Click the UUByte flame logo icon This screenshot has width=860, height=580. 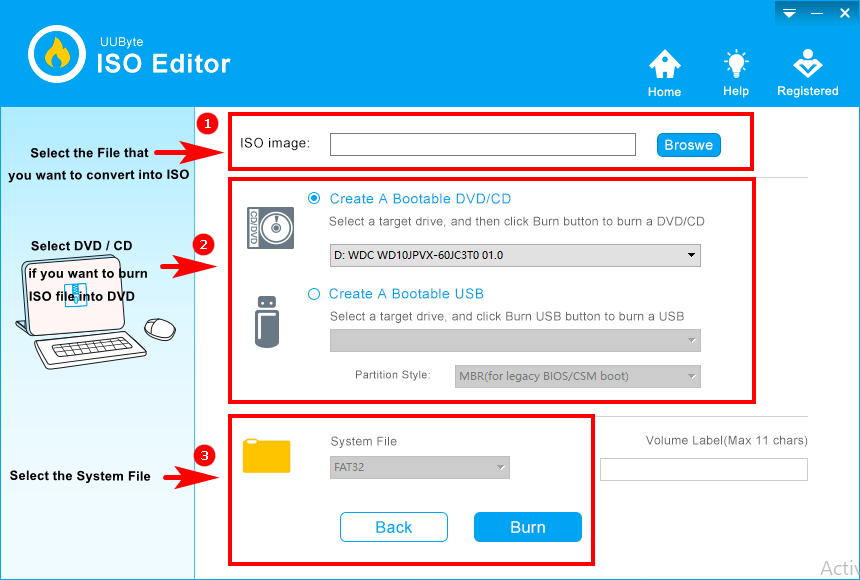(x=57, y=54)
